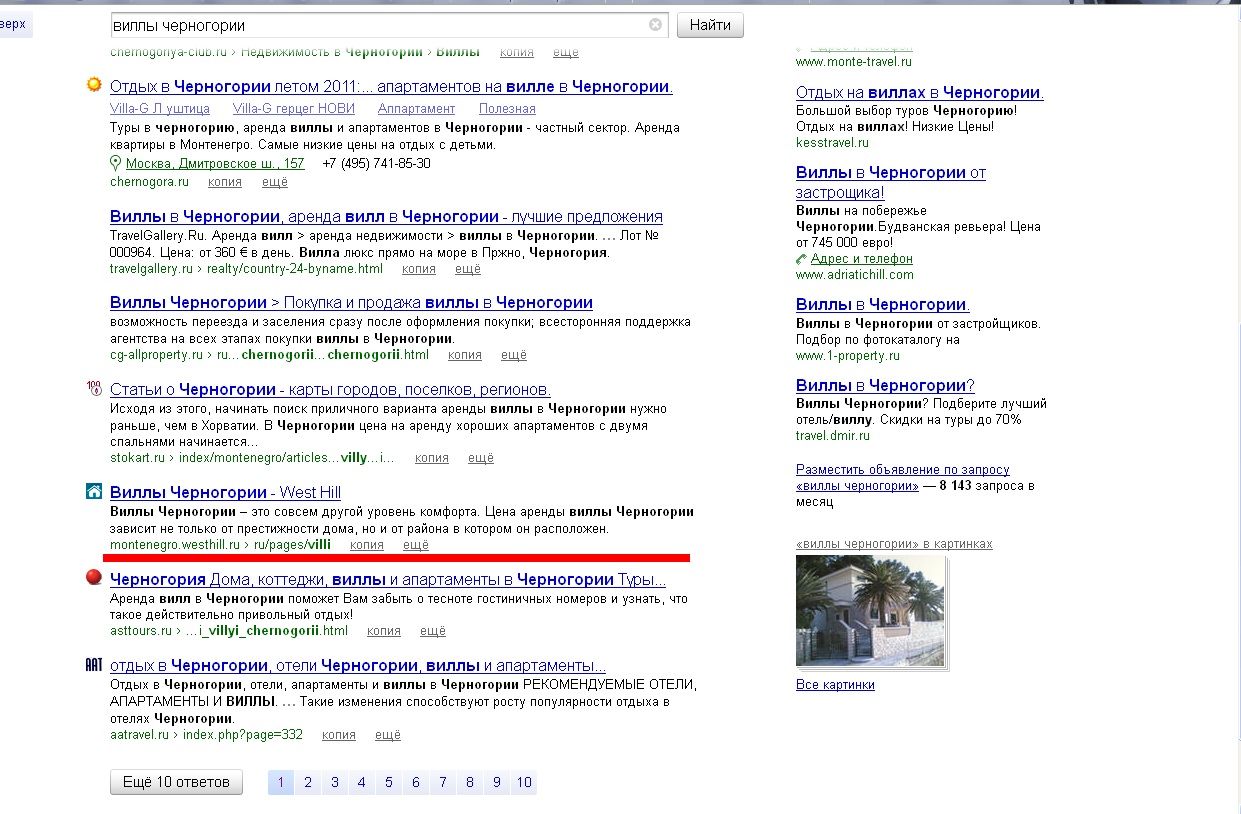This screenshot has width=1241, height=814.
Task: Open копия link of aatravel.ru result
Action: tap(339, 735)
